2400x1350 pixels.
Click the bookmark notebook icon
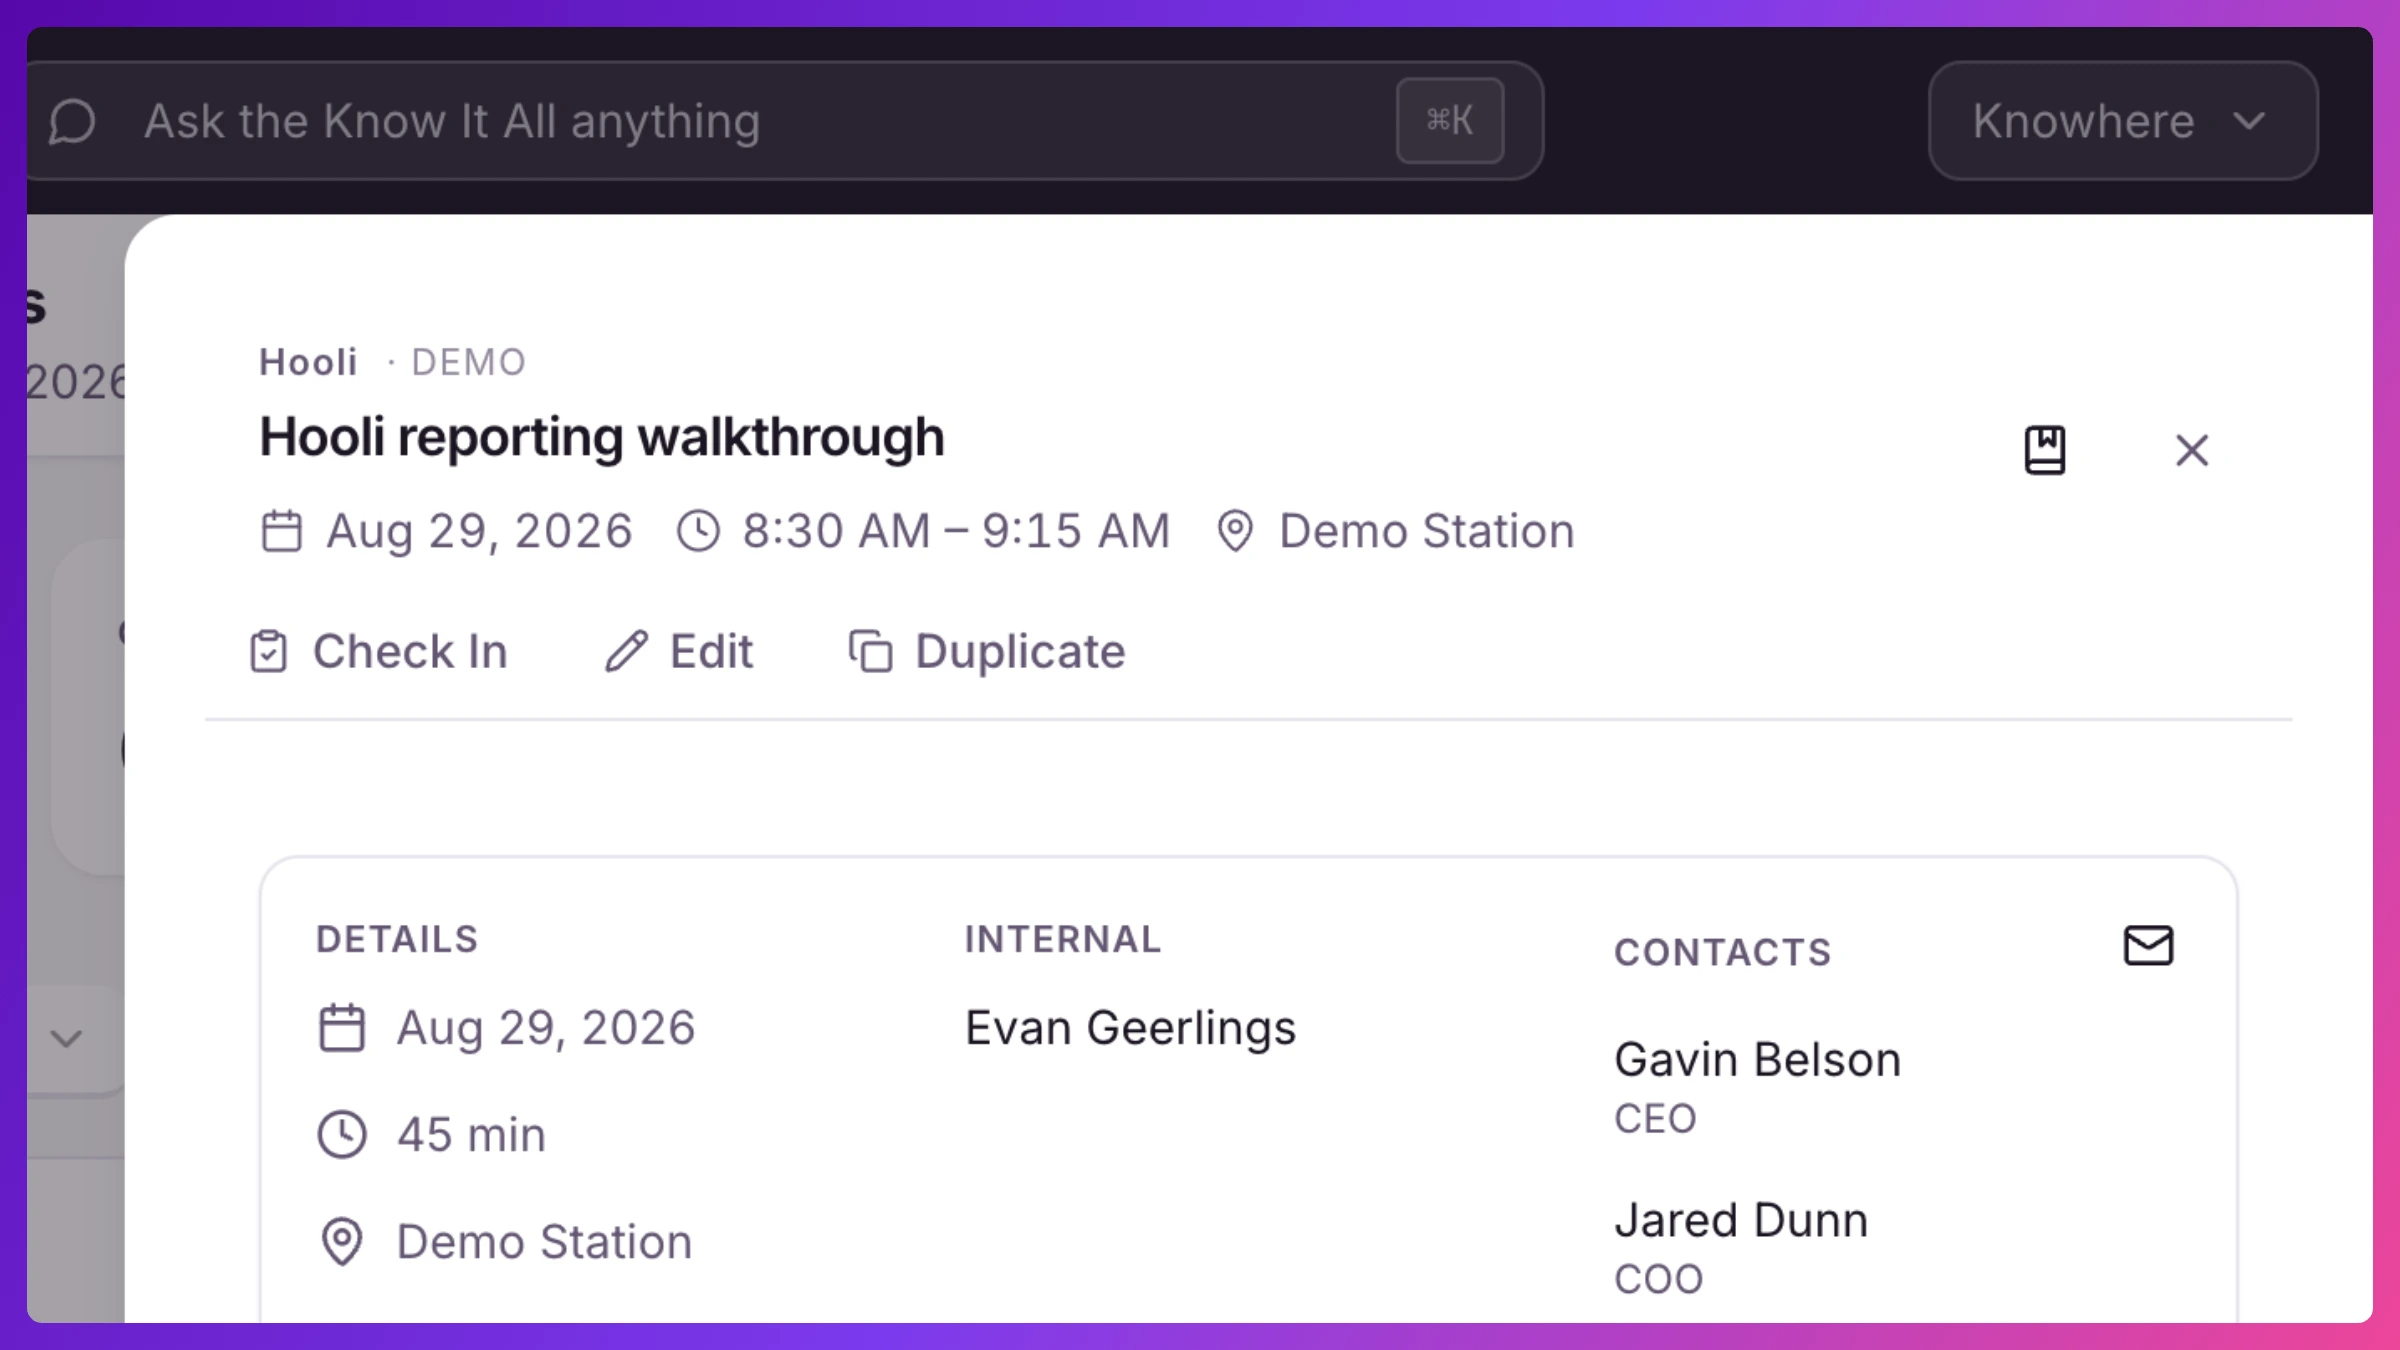2045,450
